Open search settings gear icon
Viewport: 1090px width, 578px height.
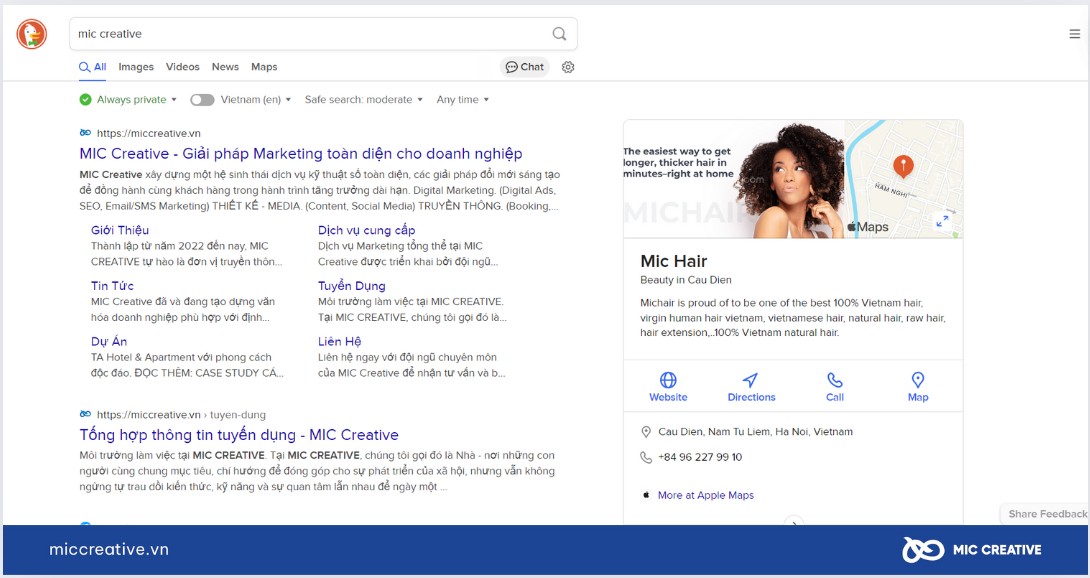568,67
